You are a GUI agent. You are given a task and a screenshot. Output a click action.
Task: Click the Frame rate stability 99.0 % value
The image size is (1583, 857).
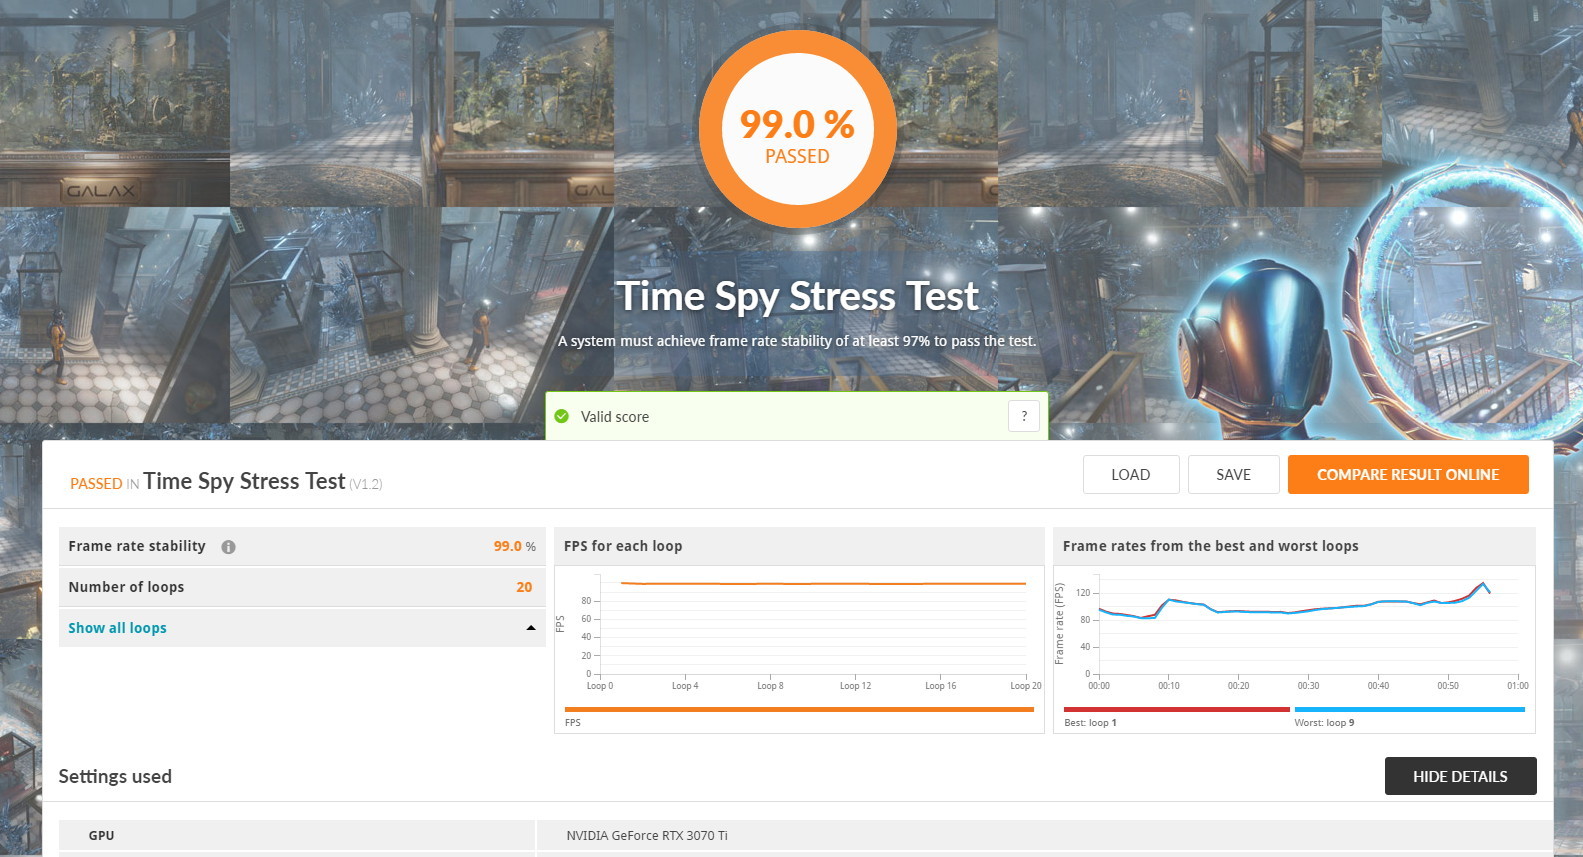coord(514,546)
